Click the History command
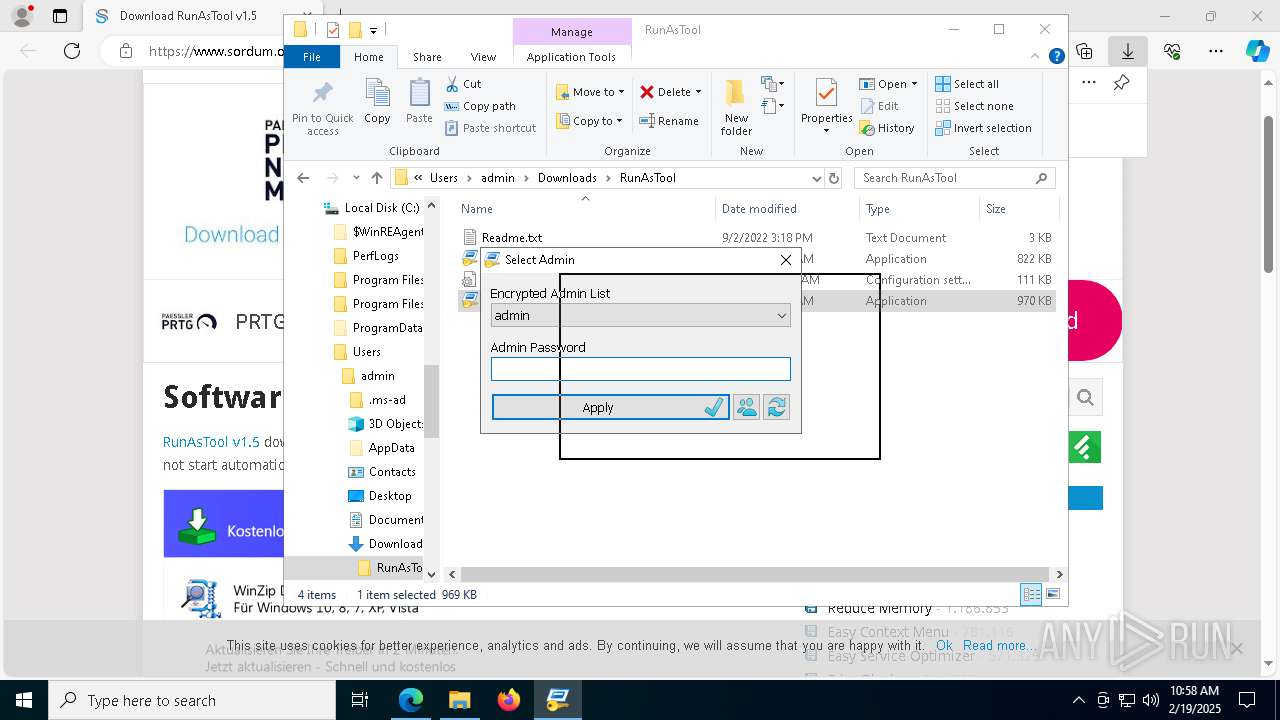This screenshot has width=1280, height=720. 886,128
